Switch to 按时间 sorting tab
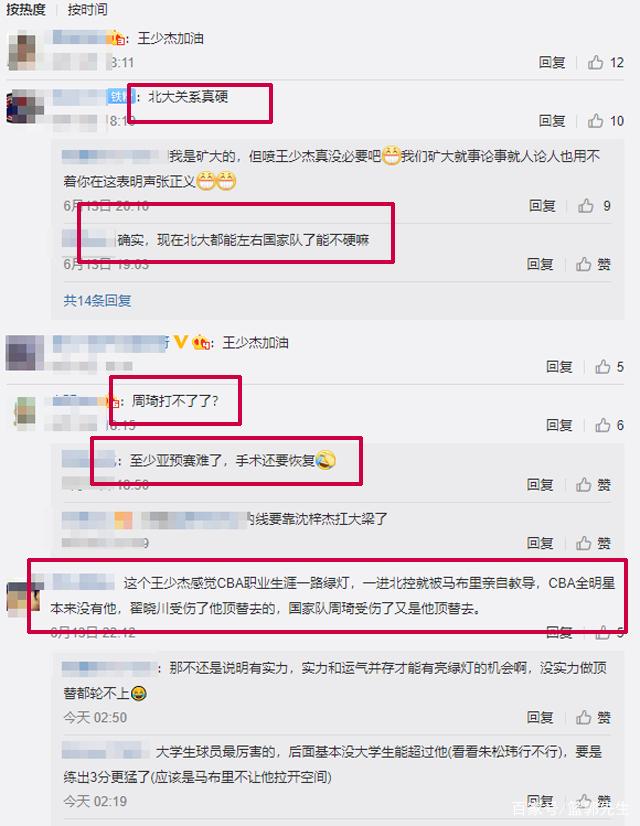Screen dimensions: 640x826 click(87, 9)
